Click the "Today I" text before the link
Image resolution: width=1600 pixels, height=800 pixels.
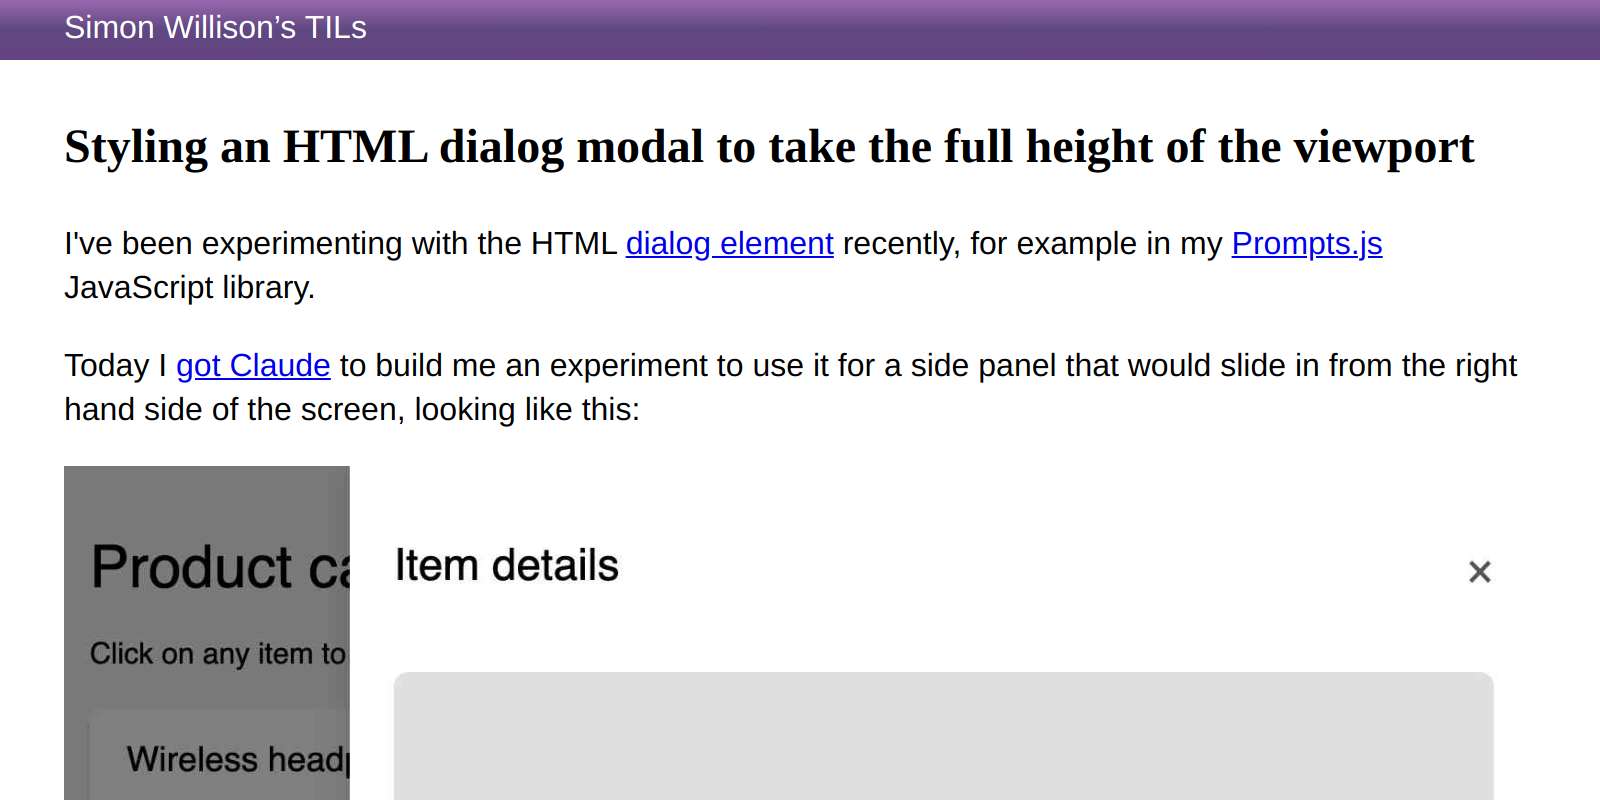[x=115, y=366]
